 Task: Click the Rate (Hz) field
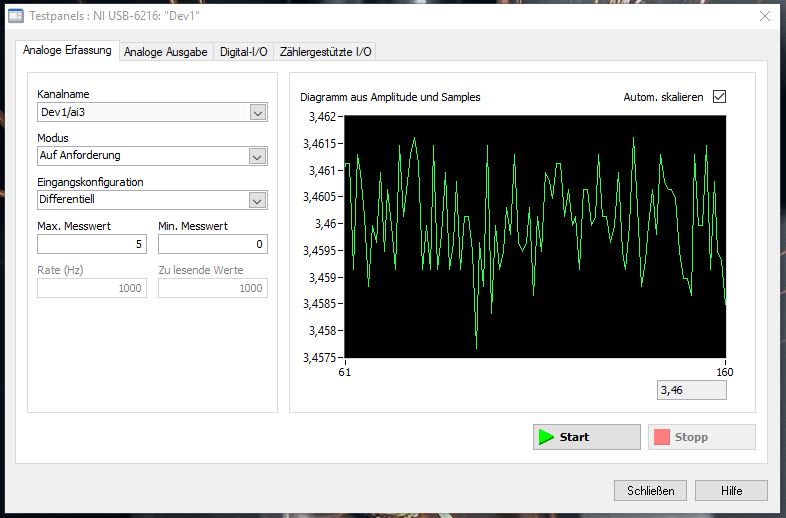coord(92,288)
